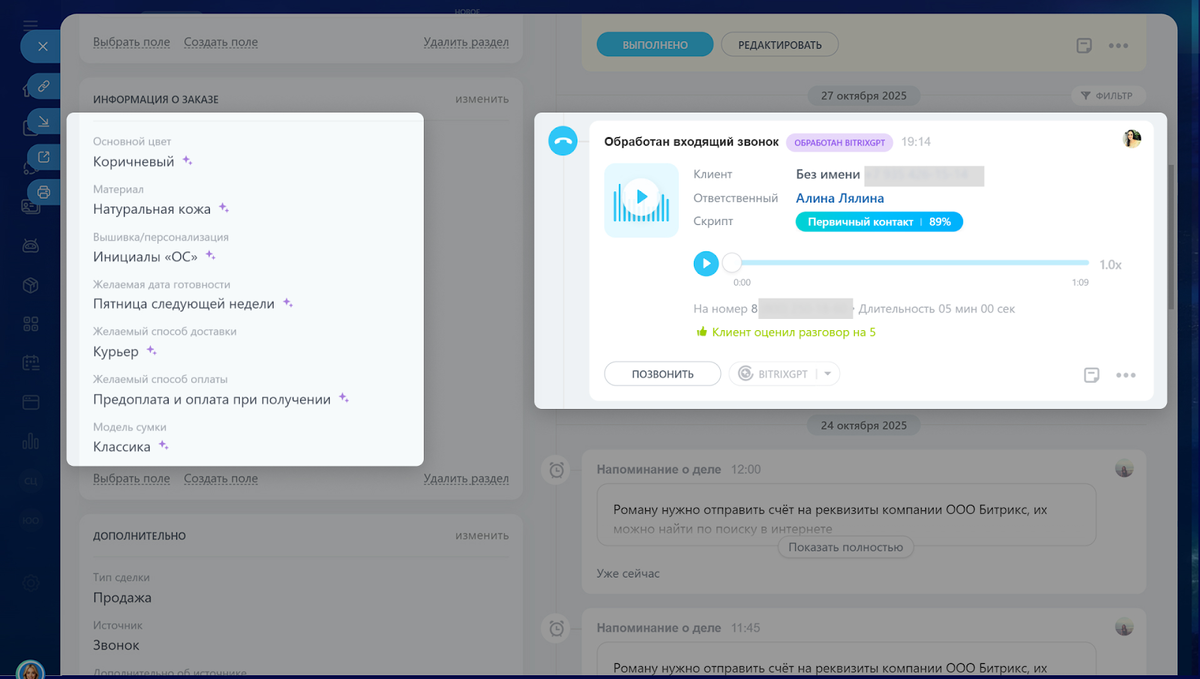
Task: Click the ПОЗВОНИТЬ button
Action: click(662, 374)
